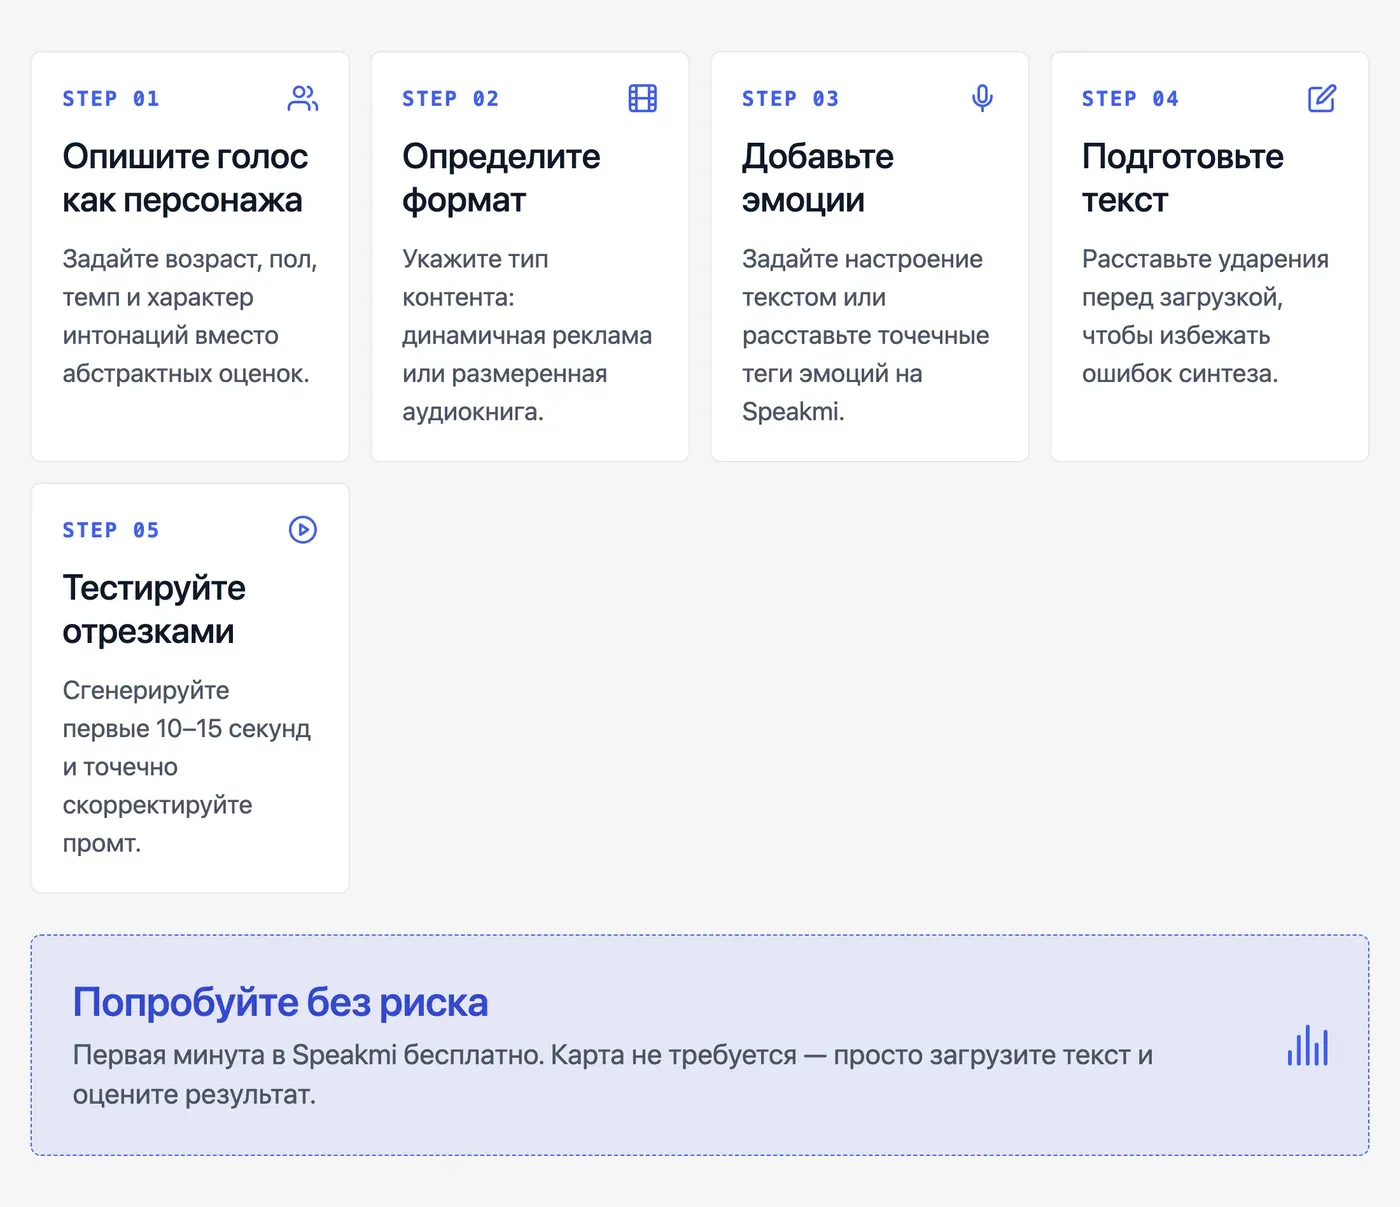Viewport: 1400px width, 1207px height.
Task: Select the heading "Определите формат"
Action: (501, 178)
